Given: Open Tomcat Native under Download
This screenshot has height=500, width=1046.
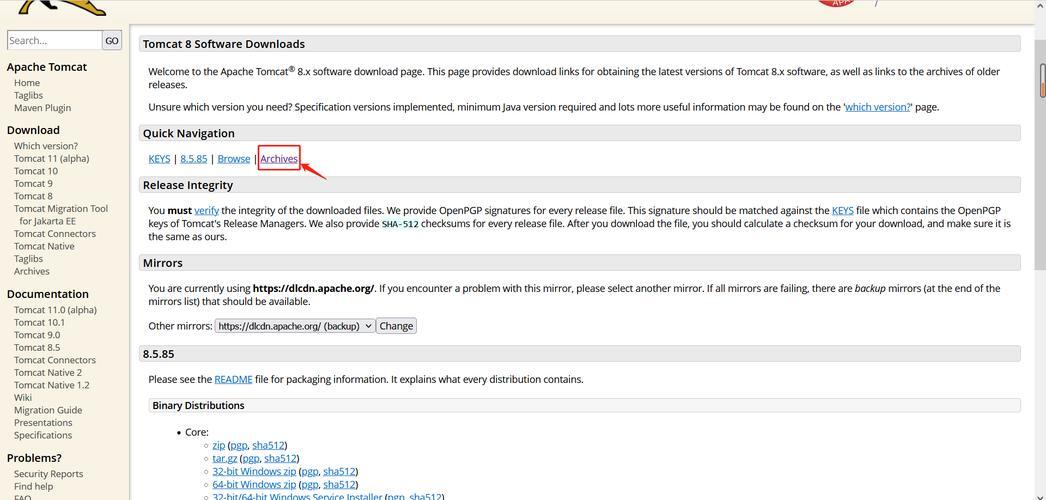Looking at the screenshot, I should pos(44,247).
